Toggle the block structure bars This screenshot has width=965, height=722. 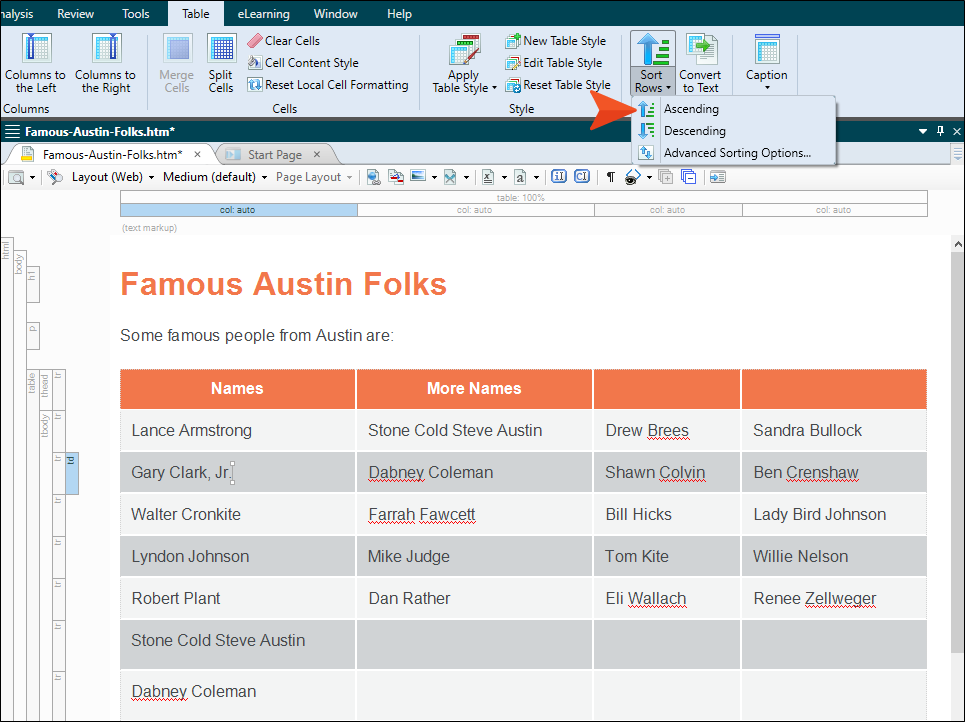tap(559, 177)
